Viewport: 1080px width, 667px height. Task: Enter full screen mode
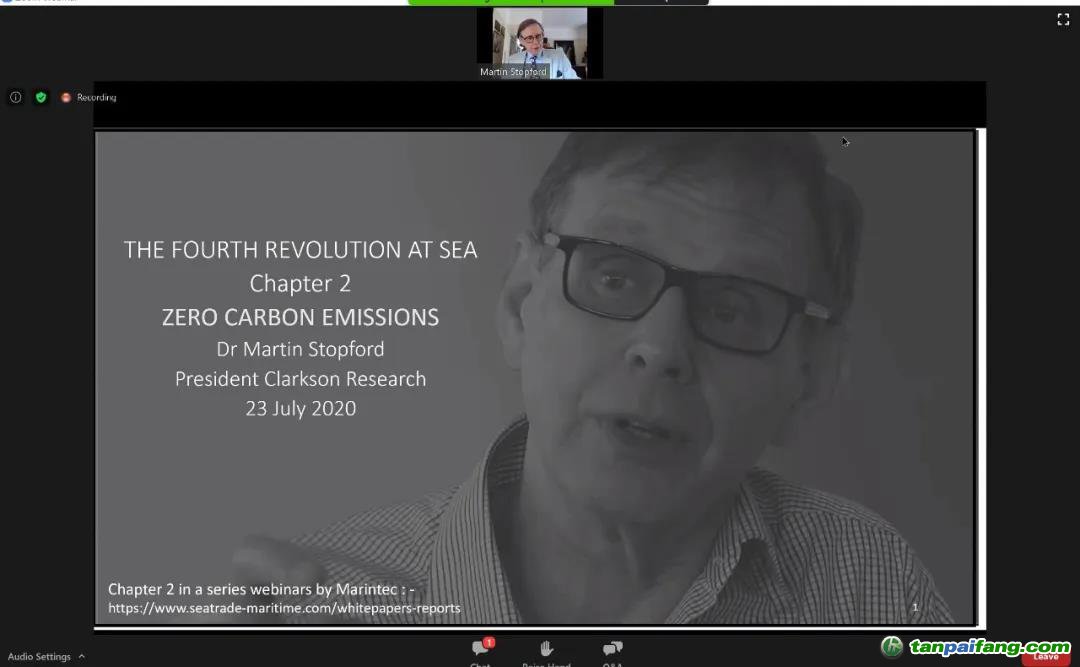[x=1063, y=19]
